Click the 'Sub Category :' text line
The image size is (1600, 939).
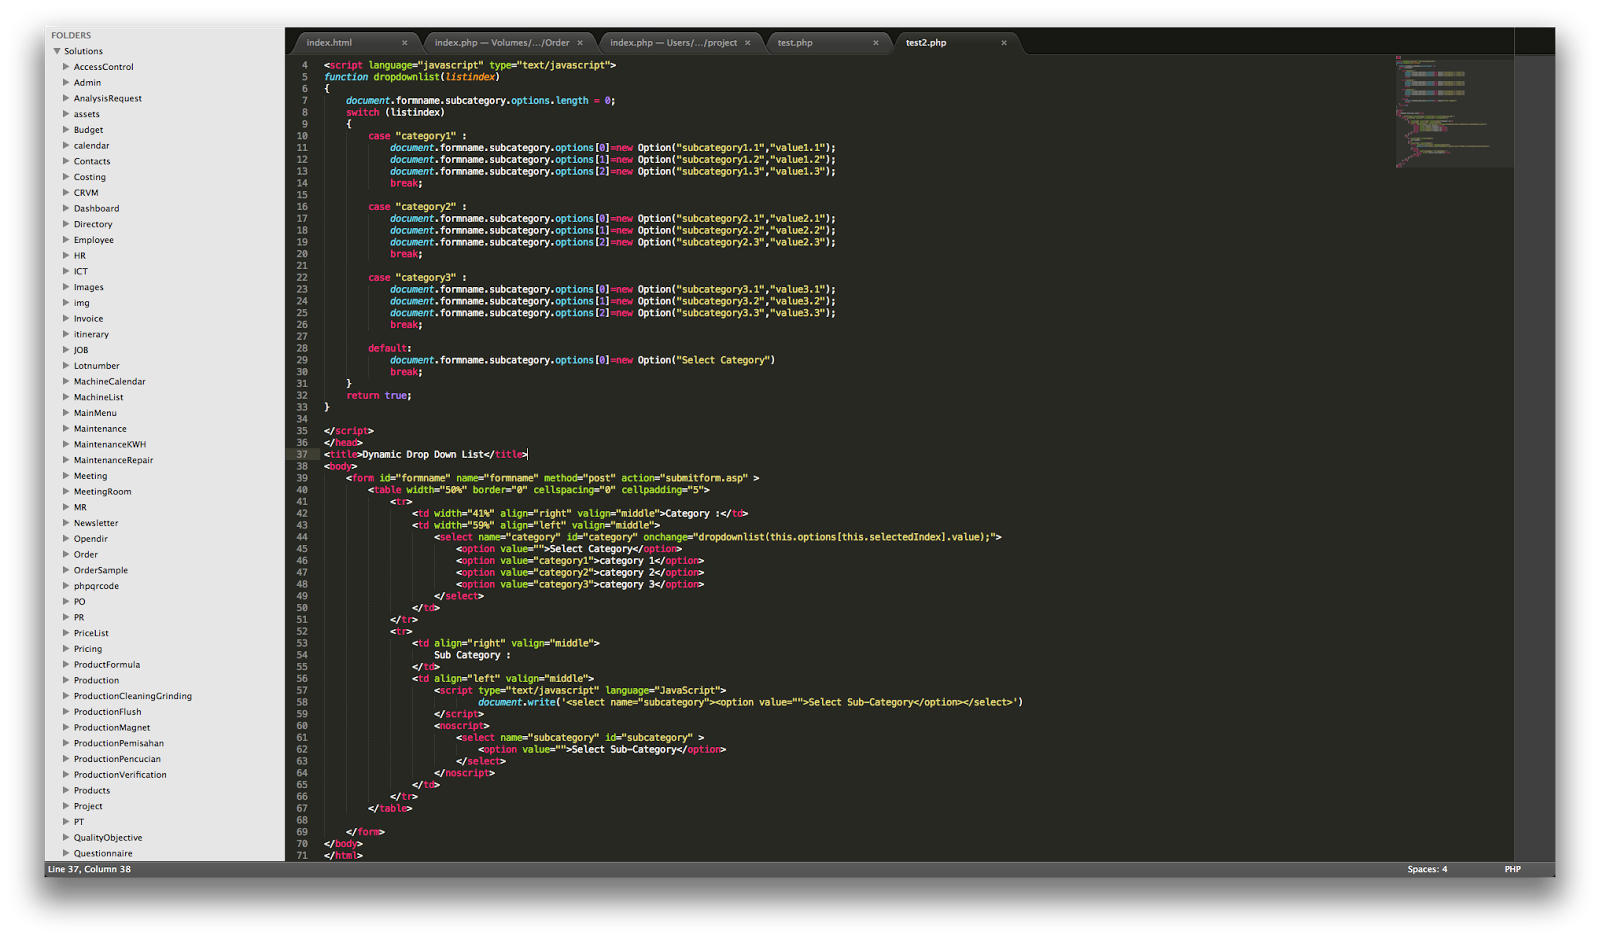472,655
